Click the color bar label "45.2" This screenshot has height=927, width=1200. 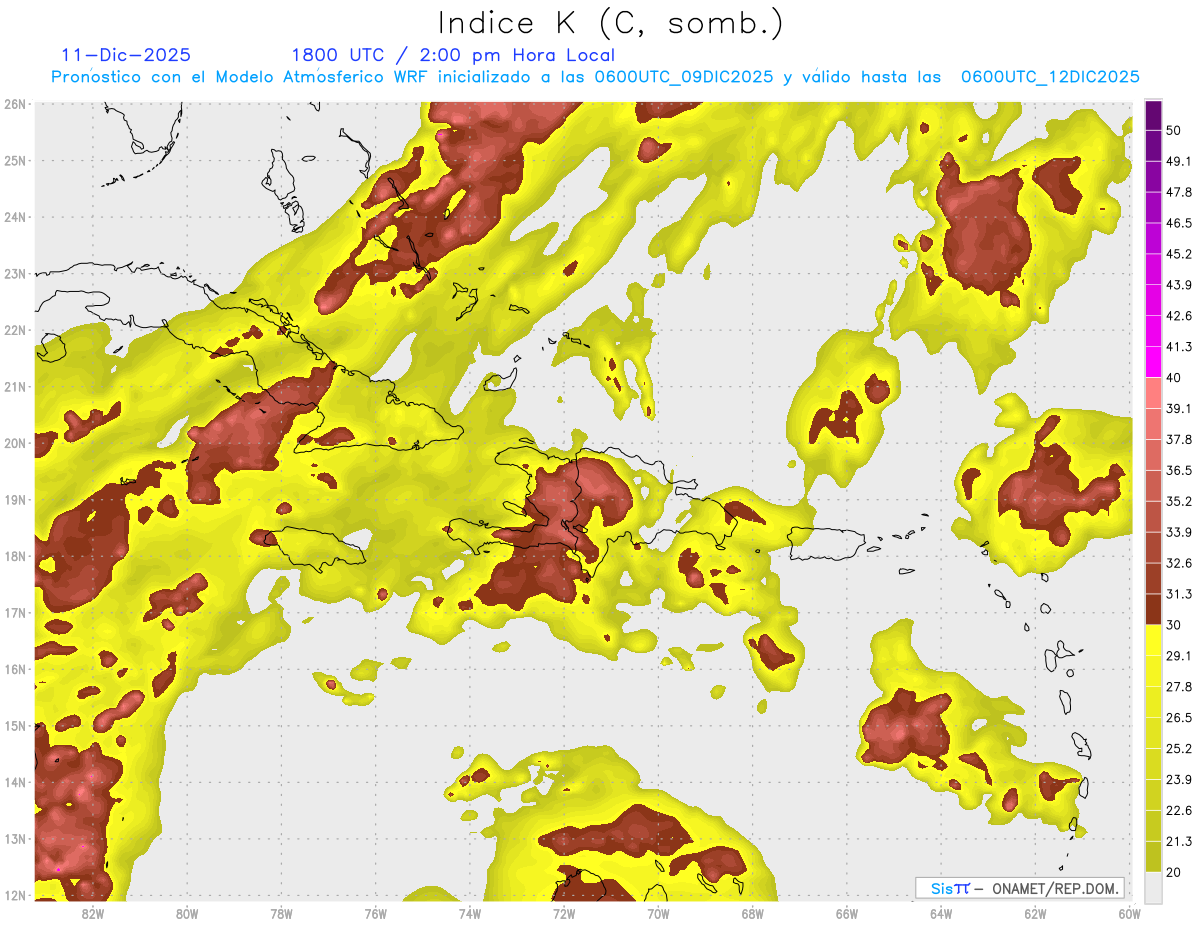[x=1179, y=254]
